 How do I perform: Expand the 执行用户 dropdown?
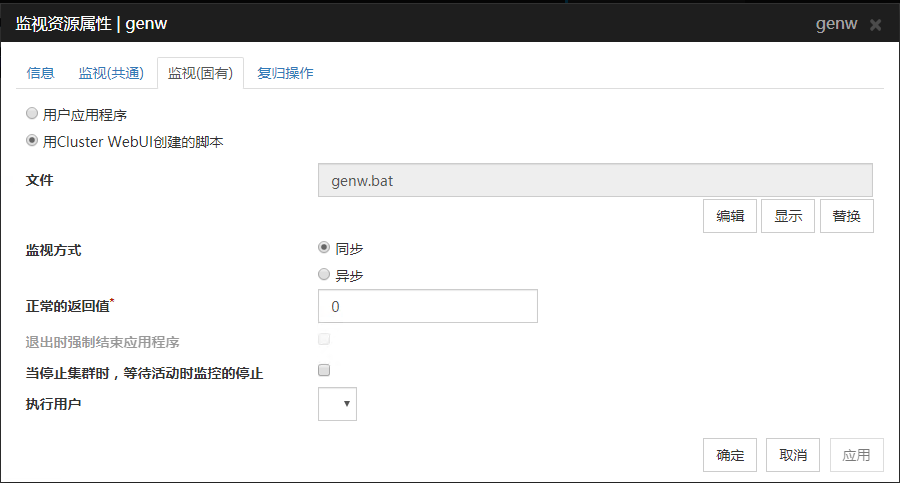(337, 404)
